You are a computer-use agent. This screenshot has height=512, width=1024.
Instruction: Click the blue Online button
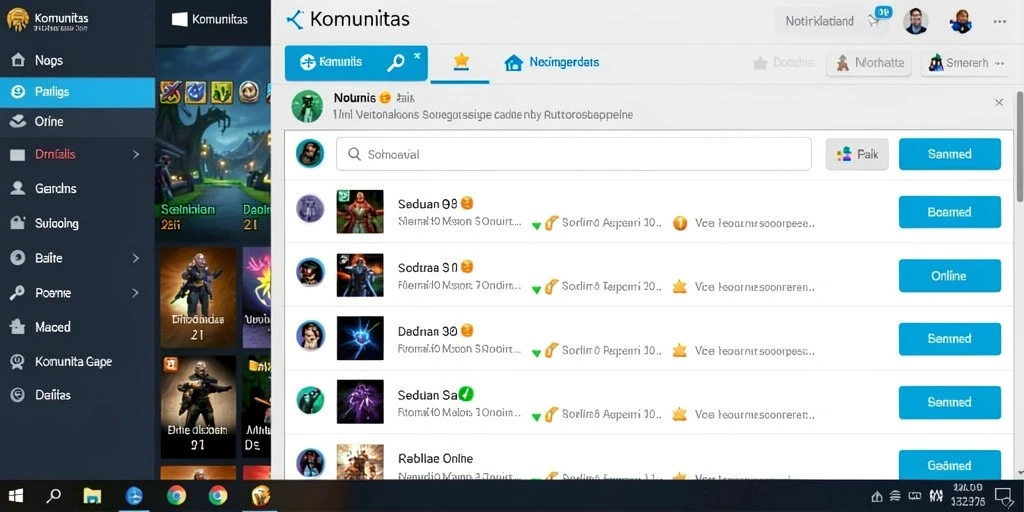click(950, 276)
